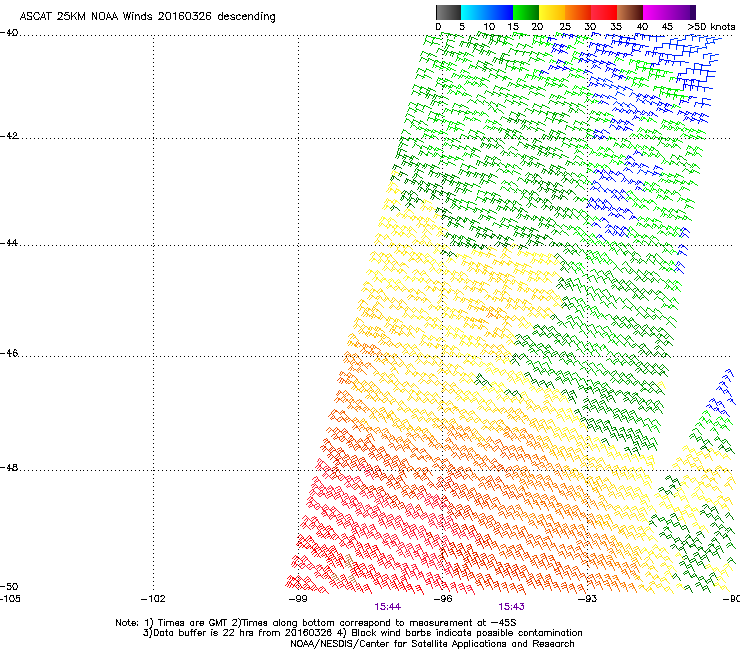This screenshot has height=650, width=740.
Task: Click the -40 latitude axis label
Action: point(9,33)
